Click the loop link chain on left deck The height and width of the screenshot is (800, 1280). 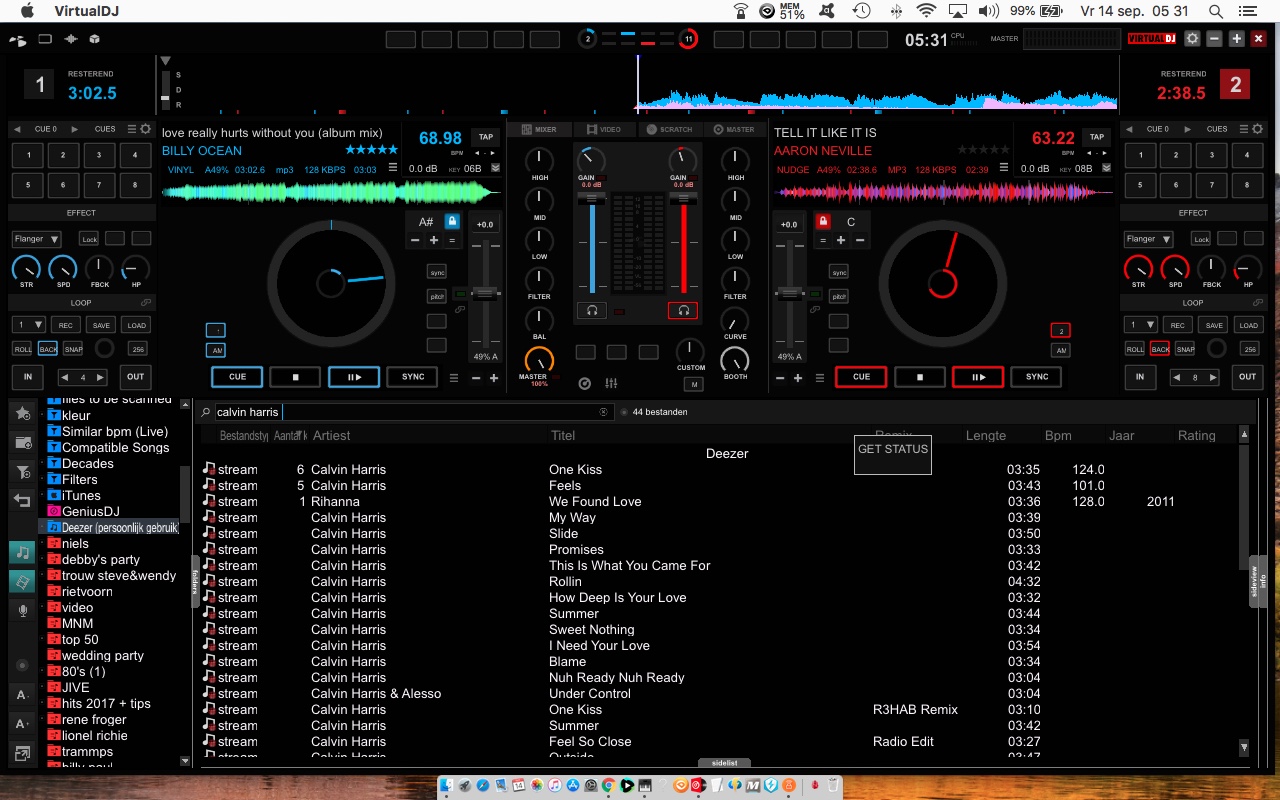pyautogui.click(x=146, y=302)
